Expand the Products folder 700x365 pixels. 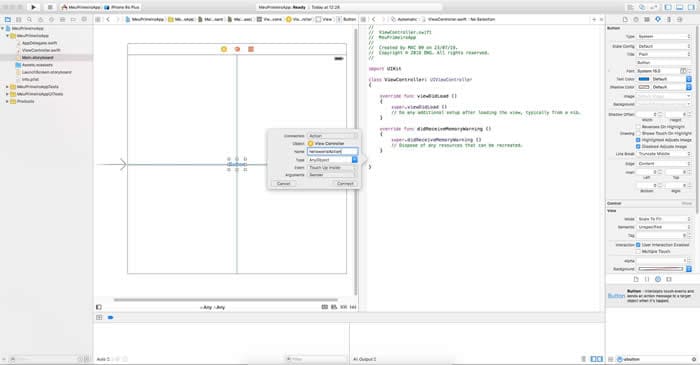point(7,102)
